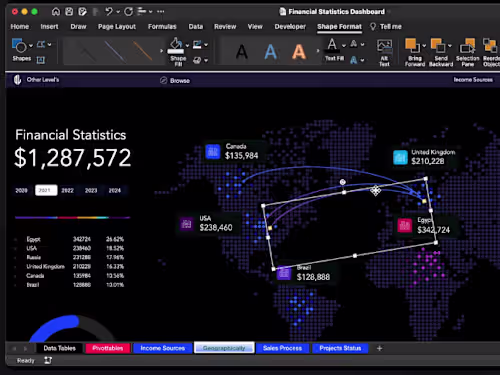The height and width of the screenshot is (375, 500).
Task: Select the Data ribbon tab
Action: 196,27
